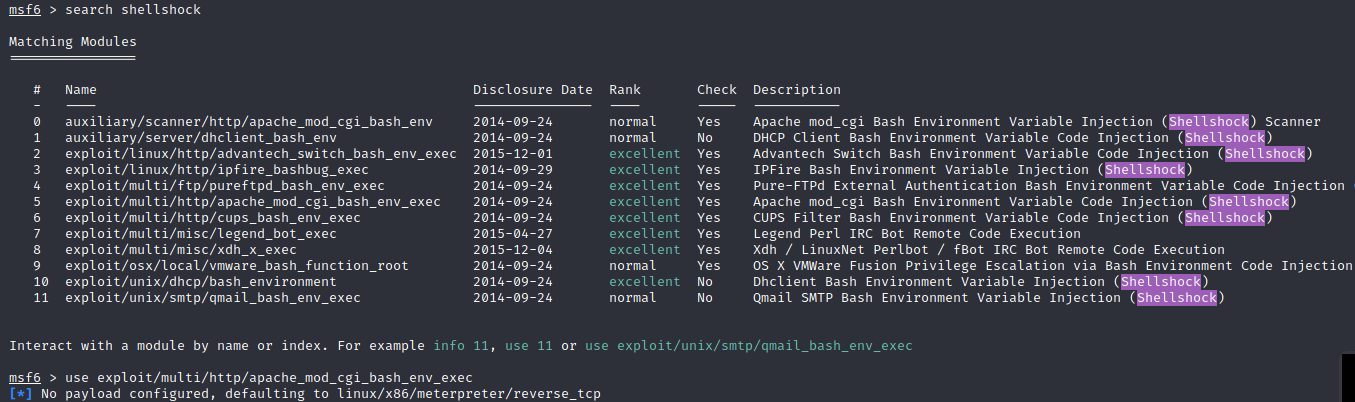Click the "Check" column header
Screen dimensions: 1355x402
[717, 90]
